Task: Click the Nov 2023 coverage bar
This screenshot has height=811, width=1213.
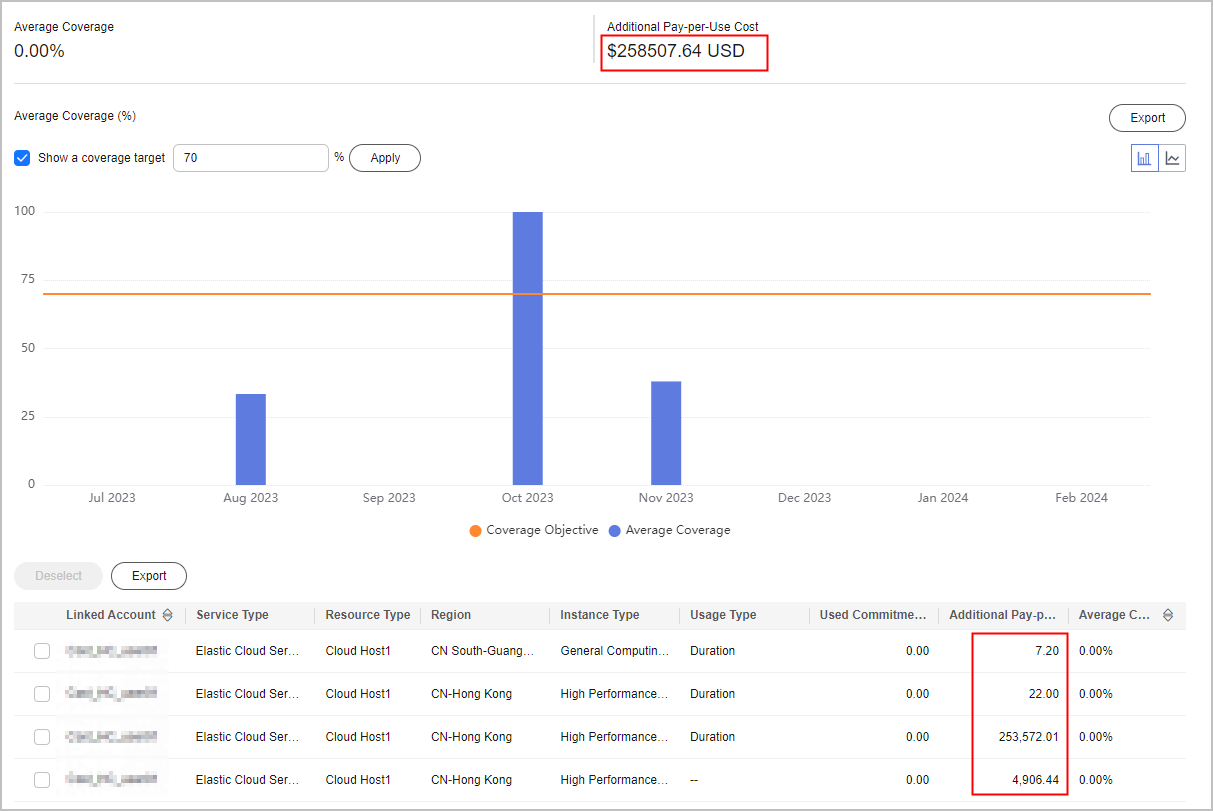Action: click(x=666, y=433)
